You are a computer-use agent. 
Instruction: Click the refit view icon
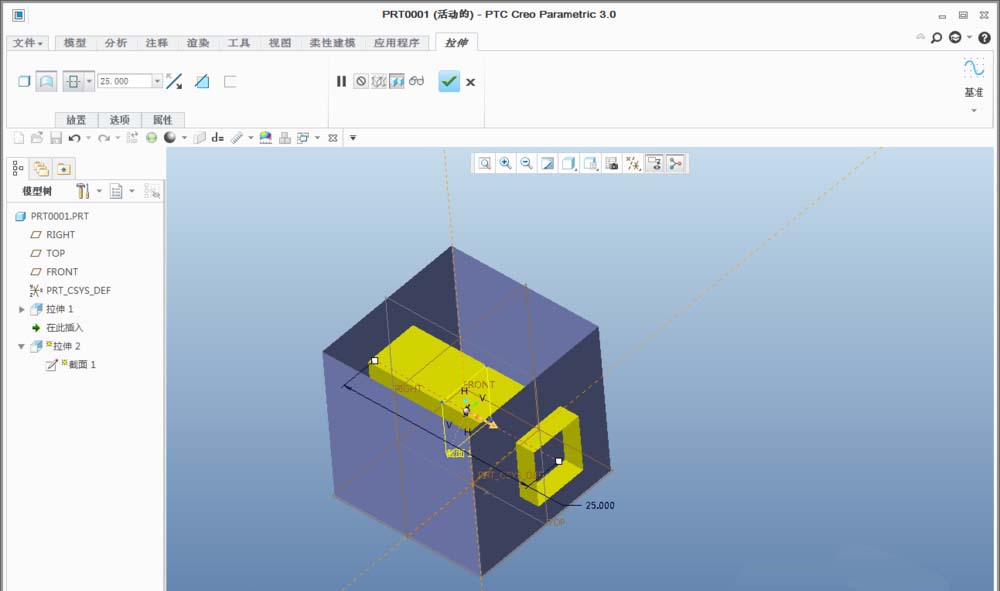[485, 164]
